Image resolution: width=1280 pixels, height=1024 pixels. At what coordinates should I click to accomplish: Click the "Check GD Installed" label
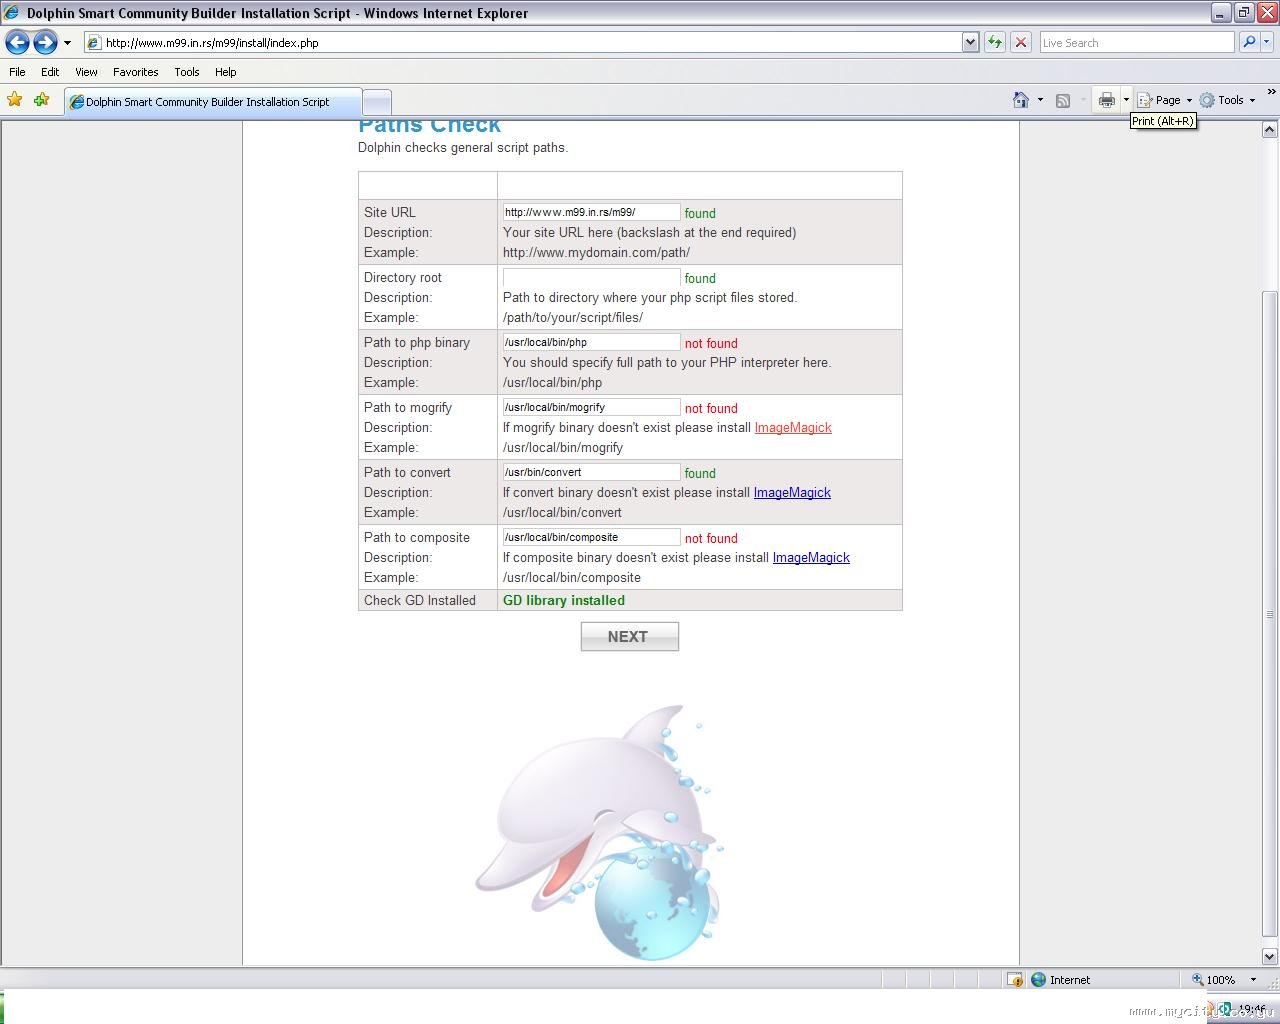click(x=420, y=601)
